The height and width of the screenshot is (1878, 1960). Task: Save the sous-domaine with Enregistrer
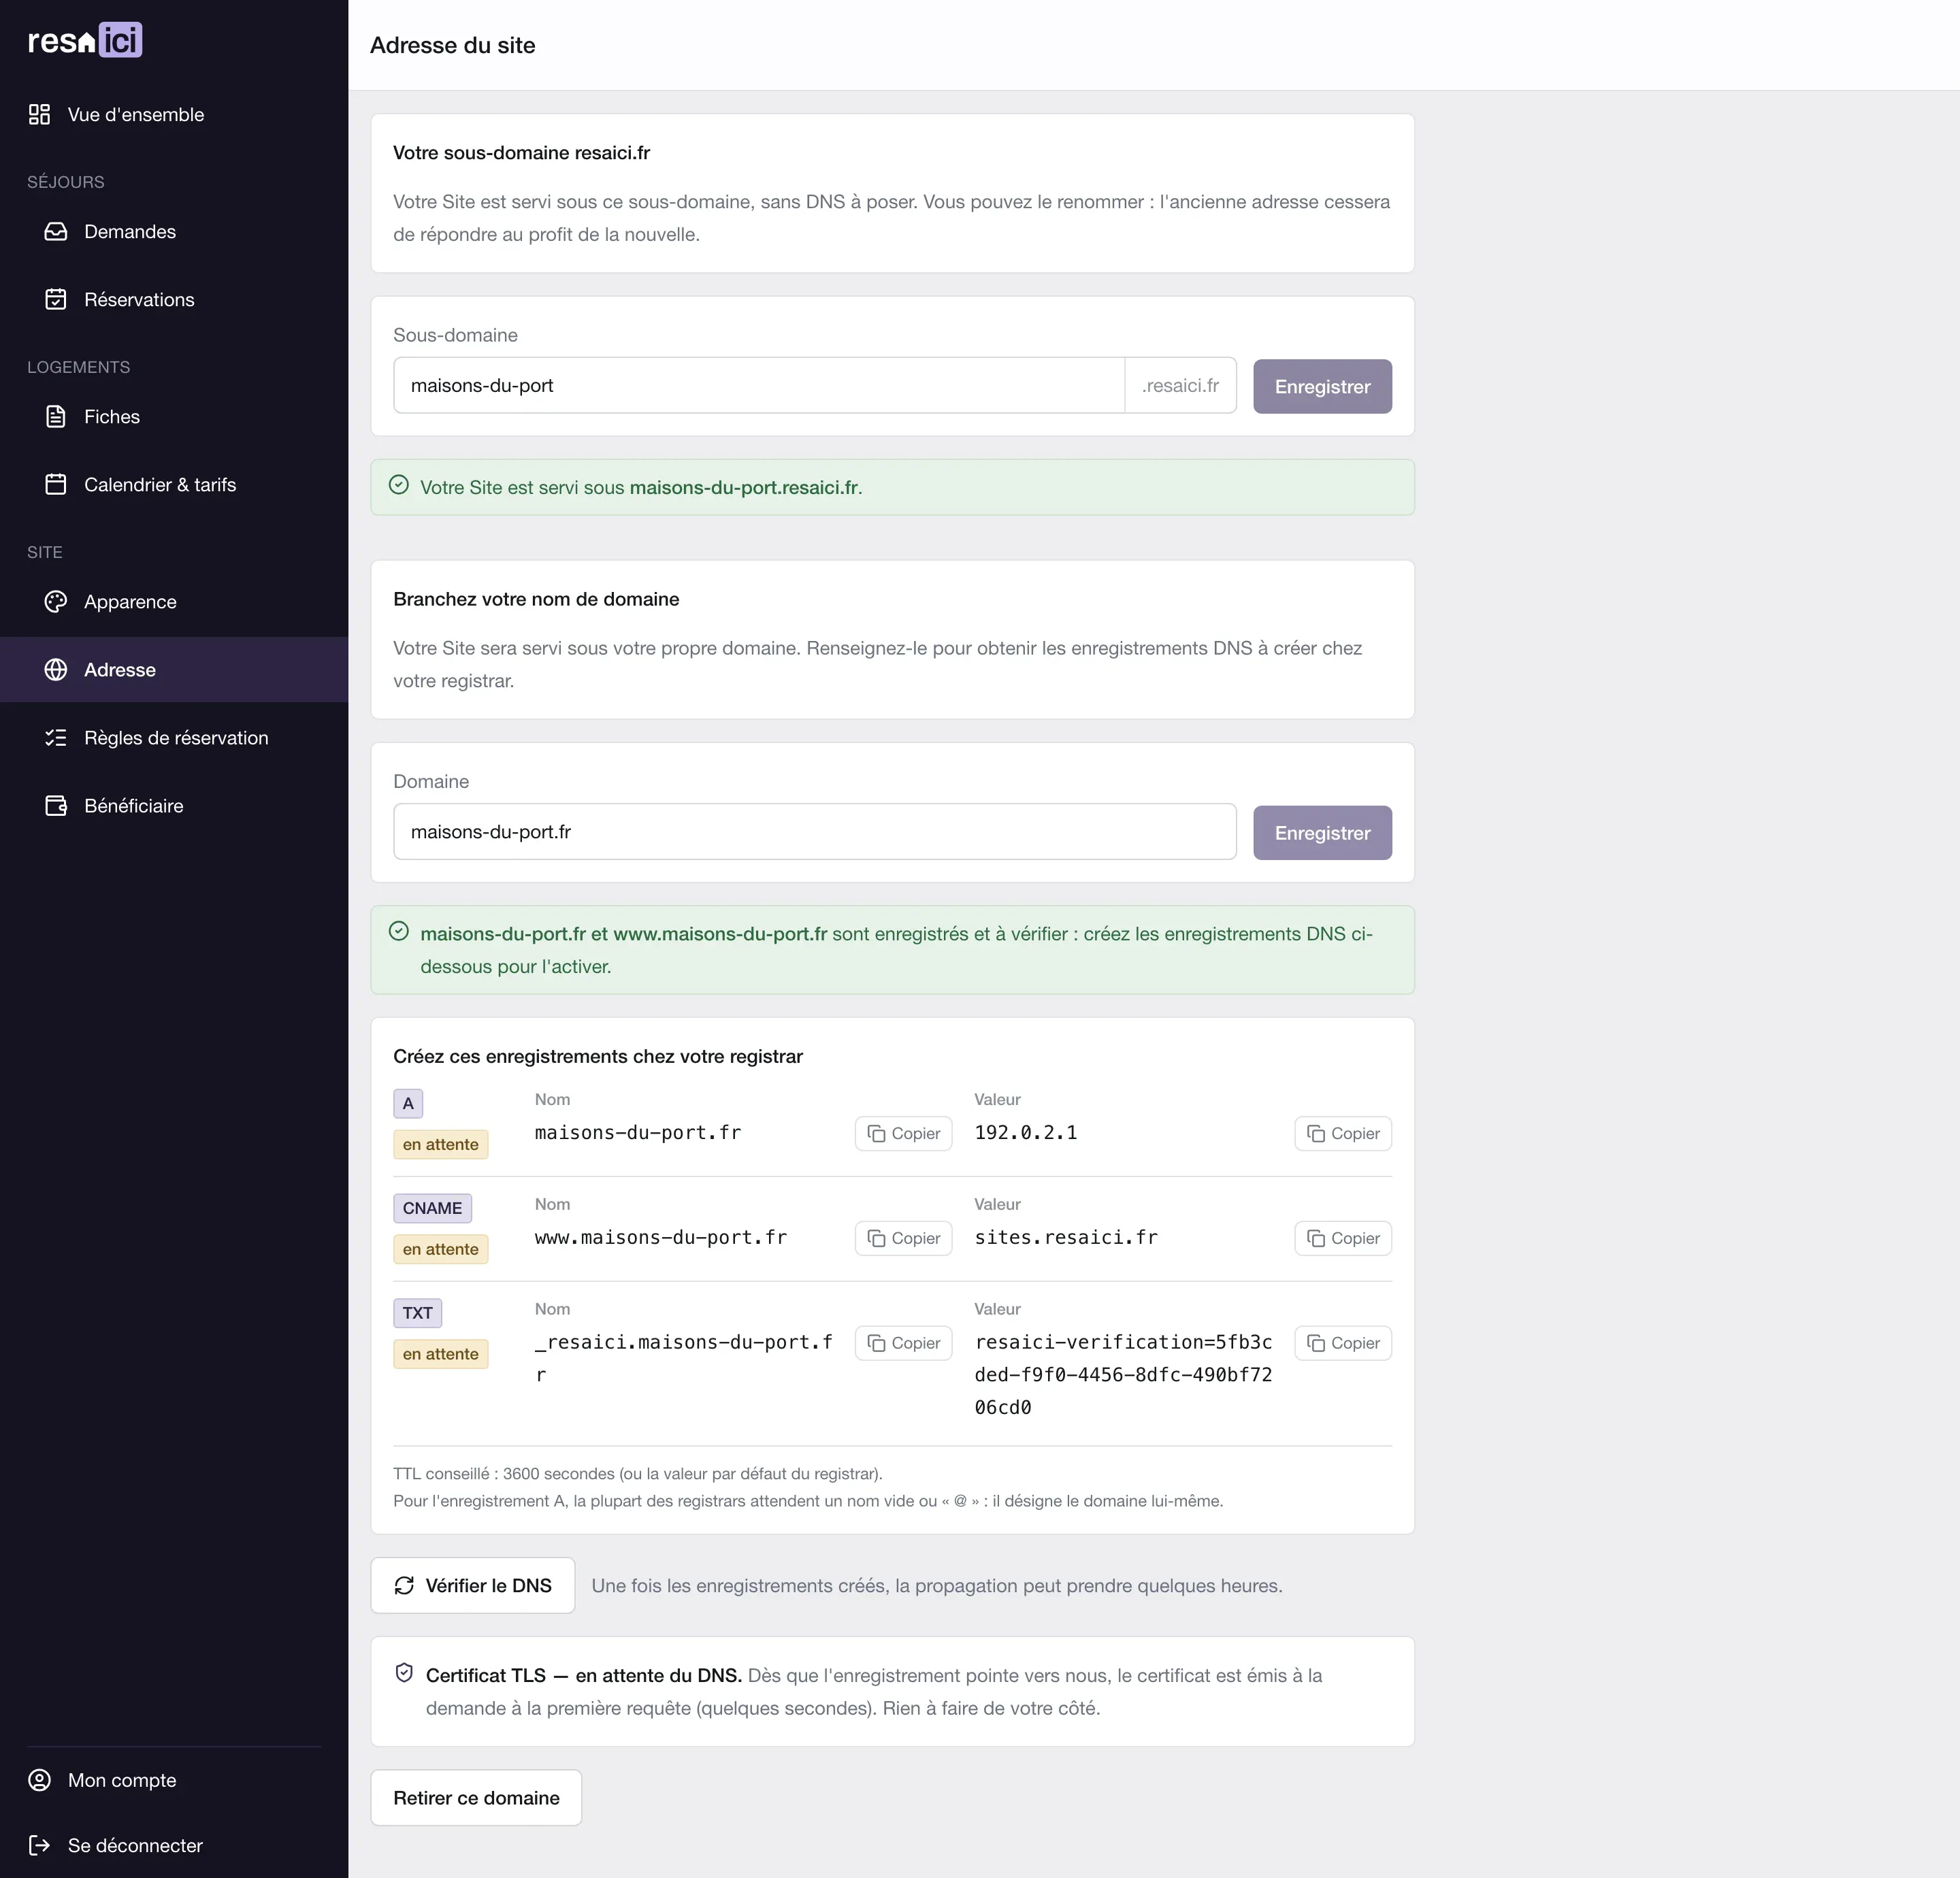[x=1322, y=386]
